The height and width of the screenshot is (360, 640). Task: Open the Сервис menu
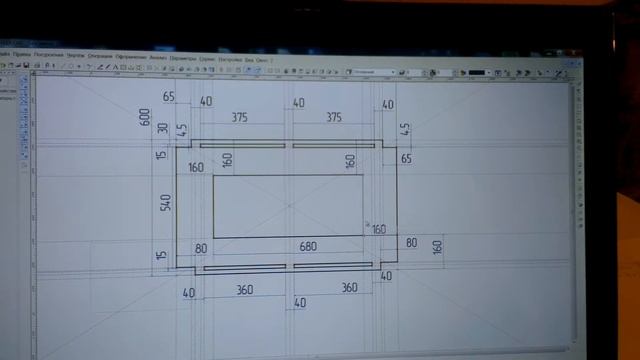(x=207, y=59)
